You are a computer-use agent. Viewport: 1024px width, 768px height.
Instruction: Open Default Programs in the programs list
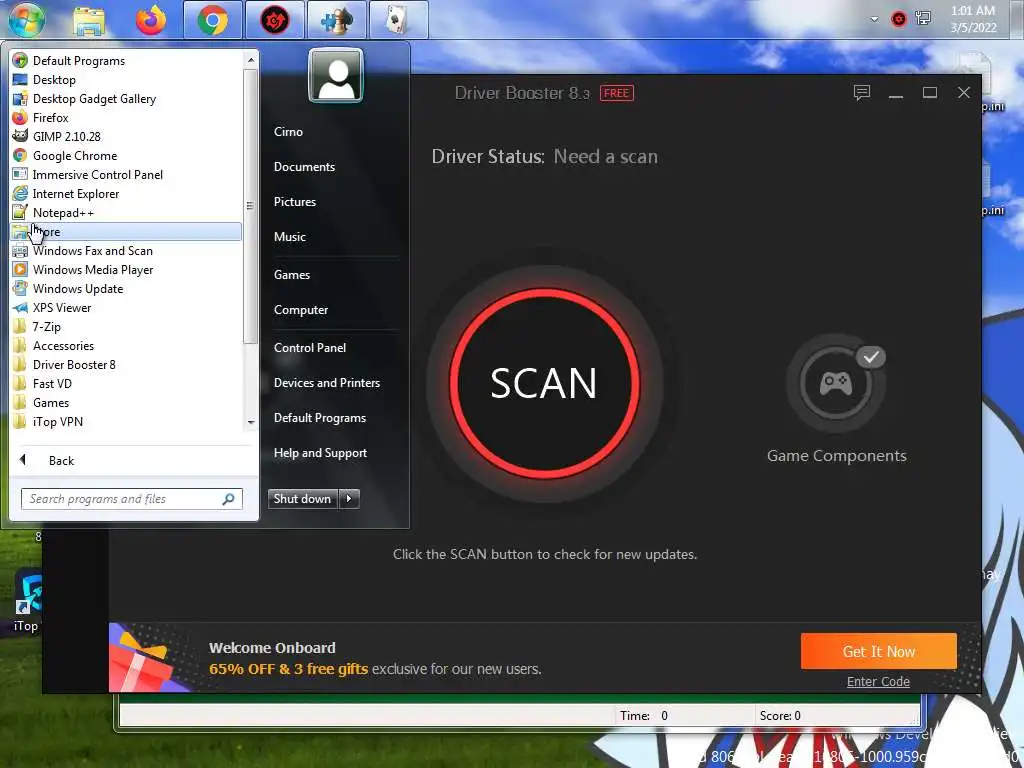[x=126, y=61]
